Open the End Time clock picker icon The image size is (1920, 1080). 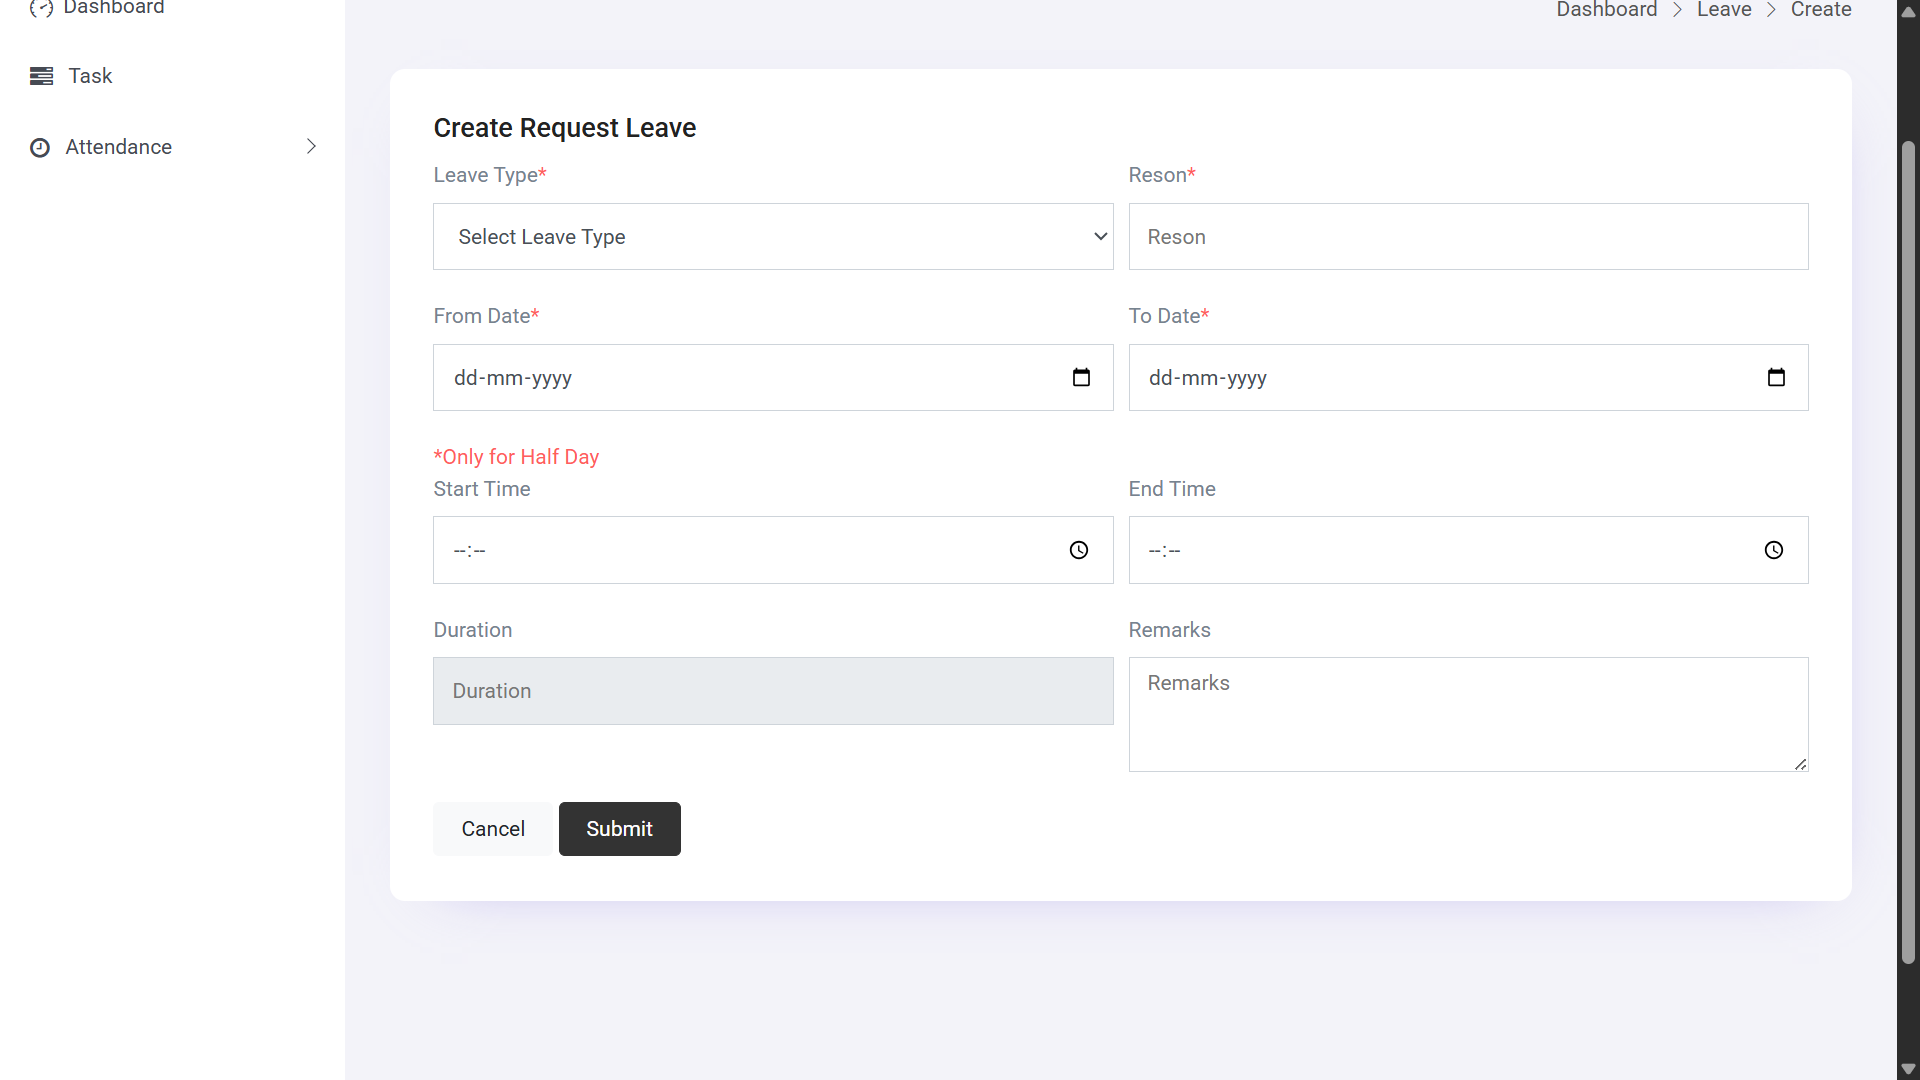tap(1774, 550)
